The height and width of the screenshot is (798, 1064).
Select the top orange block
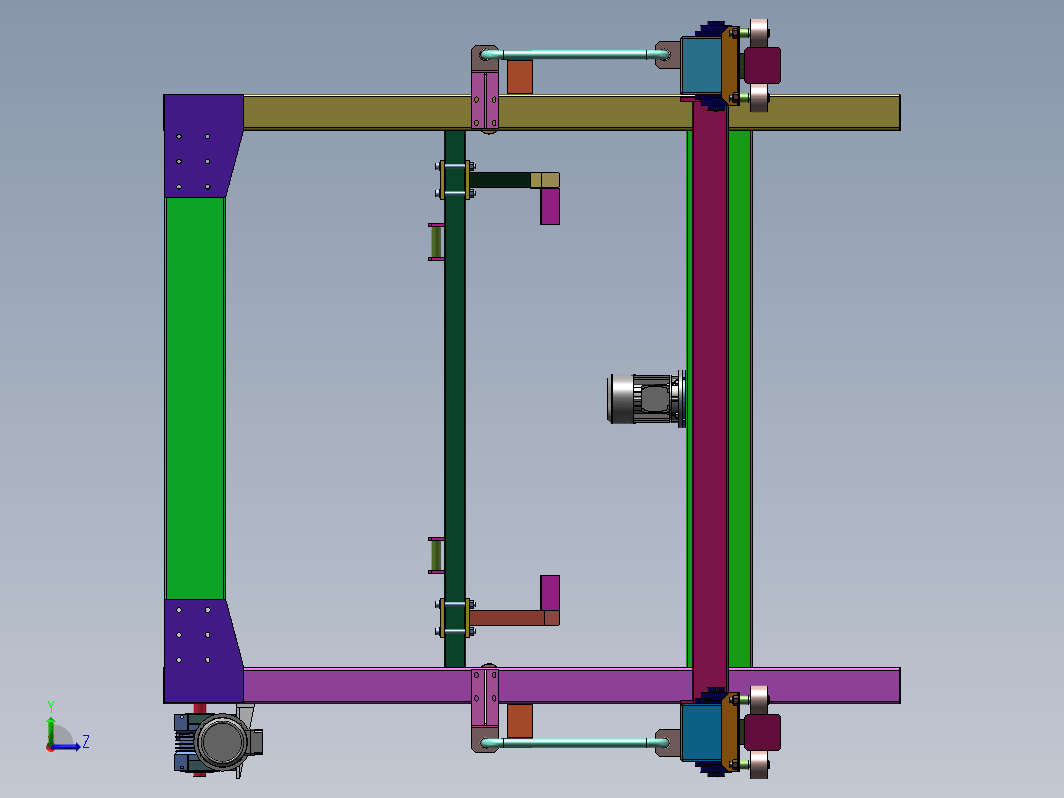520,77
